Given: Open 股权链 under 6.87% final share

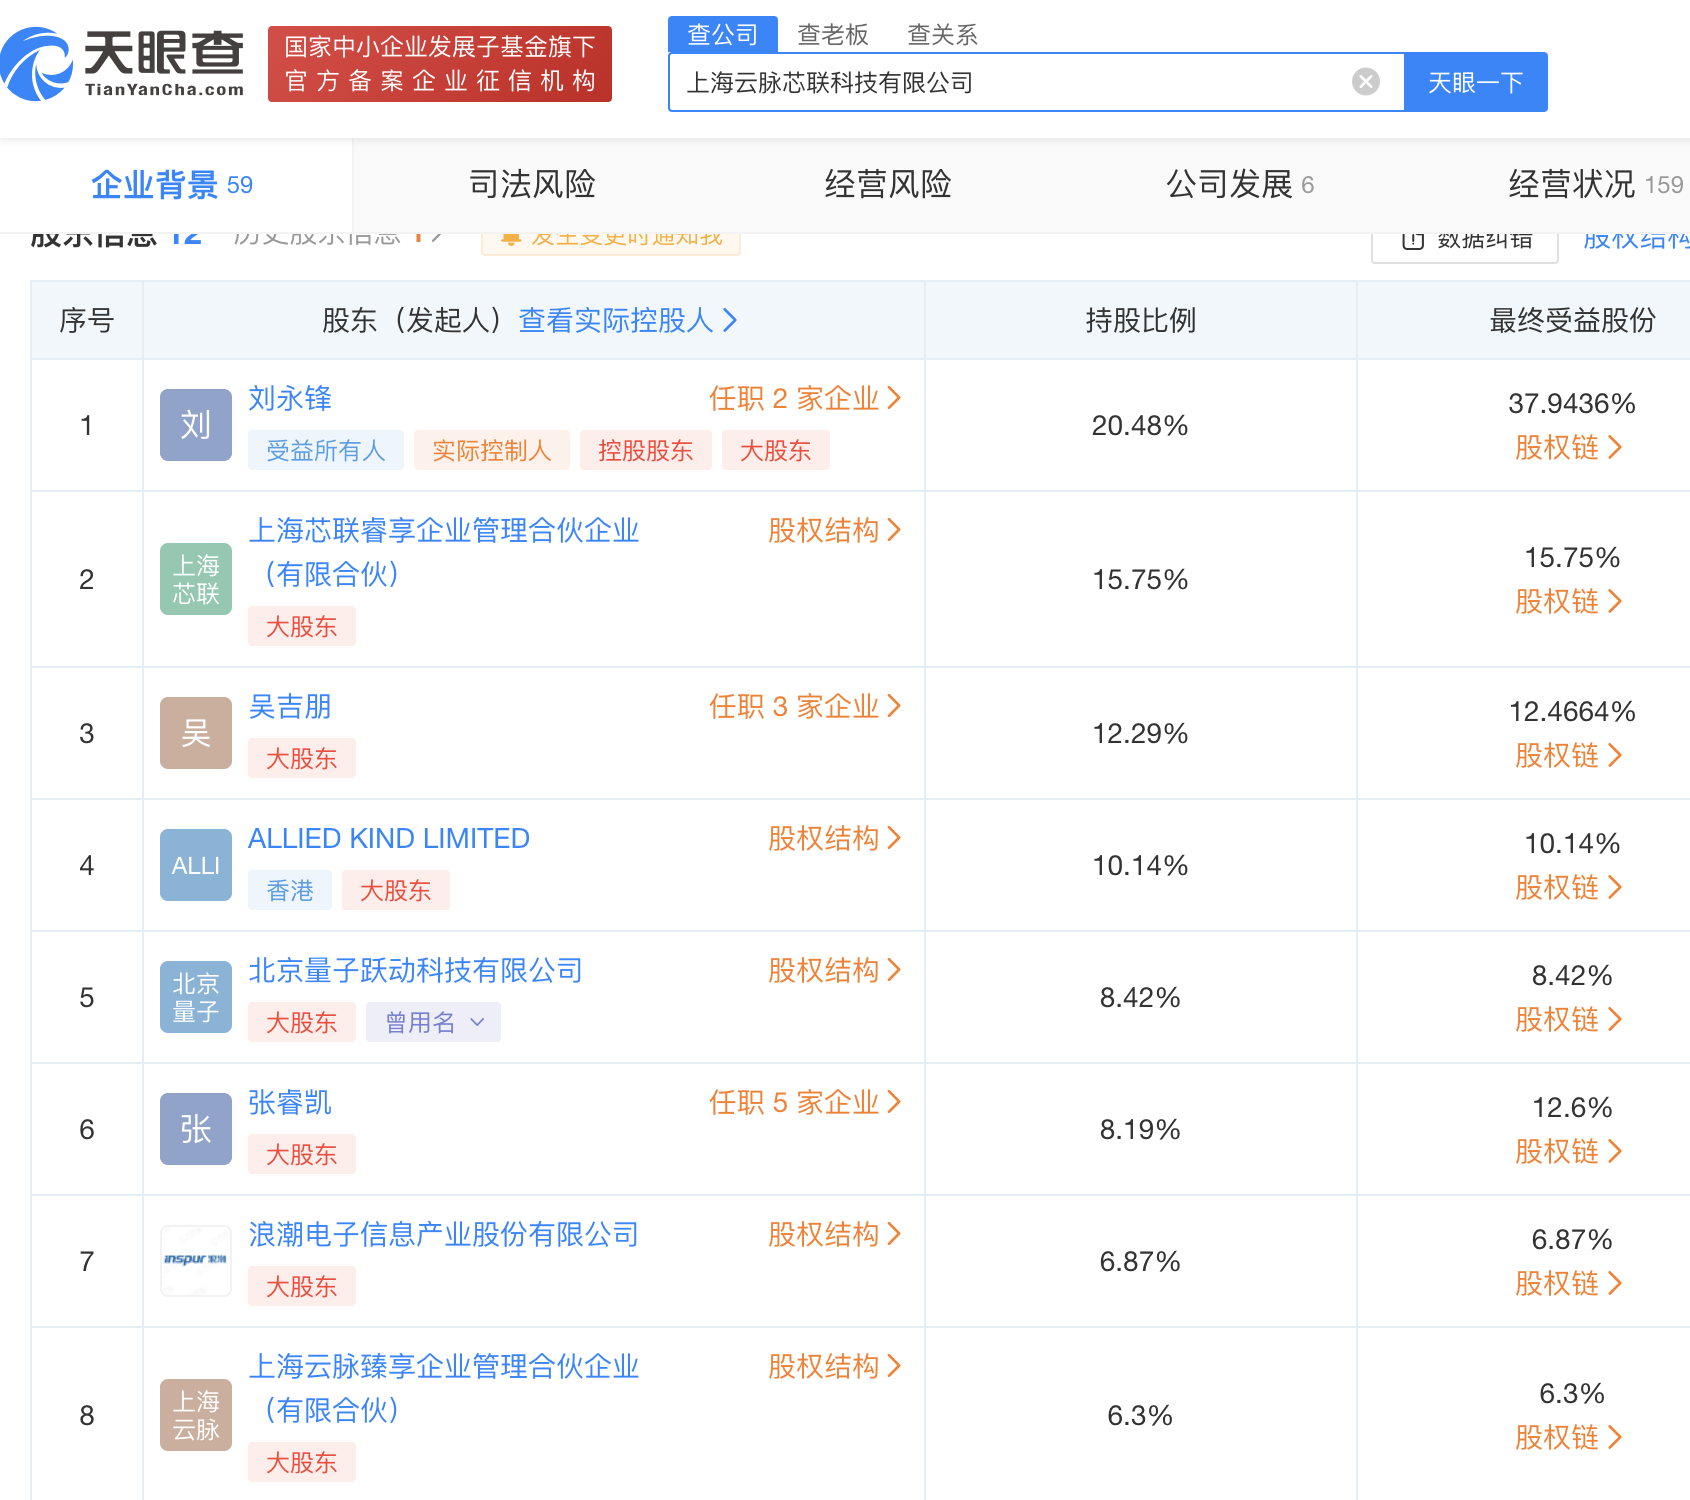Looking at the screenshot, I should pos(1569,1283).
